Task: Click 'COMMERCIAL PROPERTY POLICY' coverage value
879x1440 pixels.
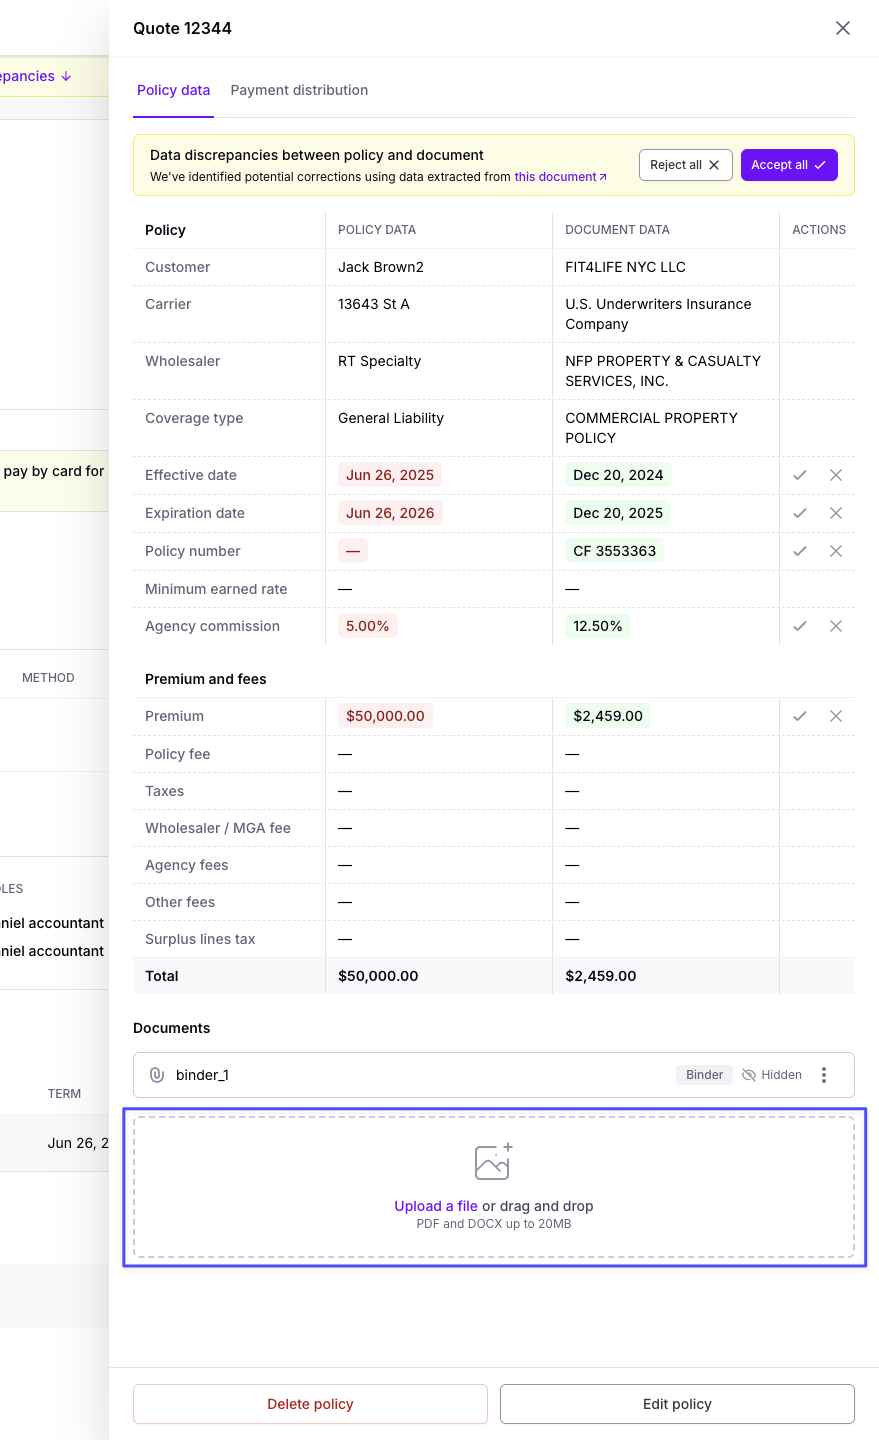Action: [x=651, y=428]
